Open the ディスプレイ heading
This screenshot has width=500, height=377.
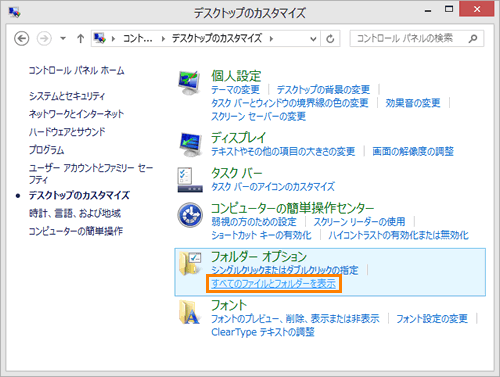(x=239, y=138)
